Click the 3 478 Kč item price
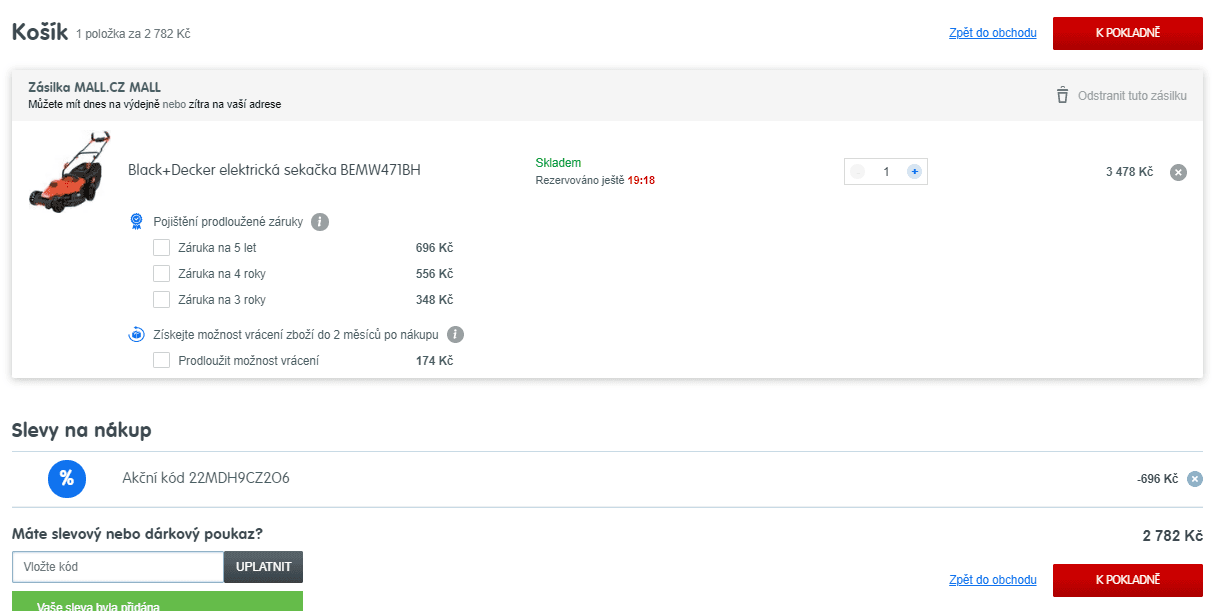 1129,172
